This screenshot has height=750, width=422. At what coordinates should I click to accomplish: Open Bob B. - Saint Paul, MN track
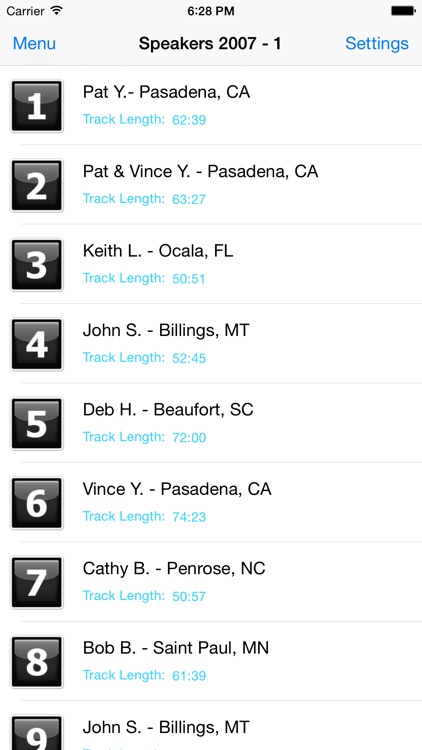pos(211,662)
